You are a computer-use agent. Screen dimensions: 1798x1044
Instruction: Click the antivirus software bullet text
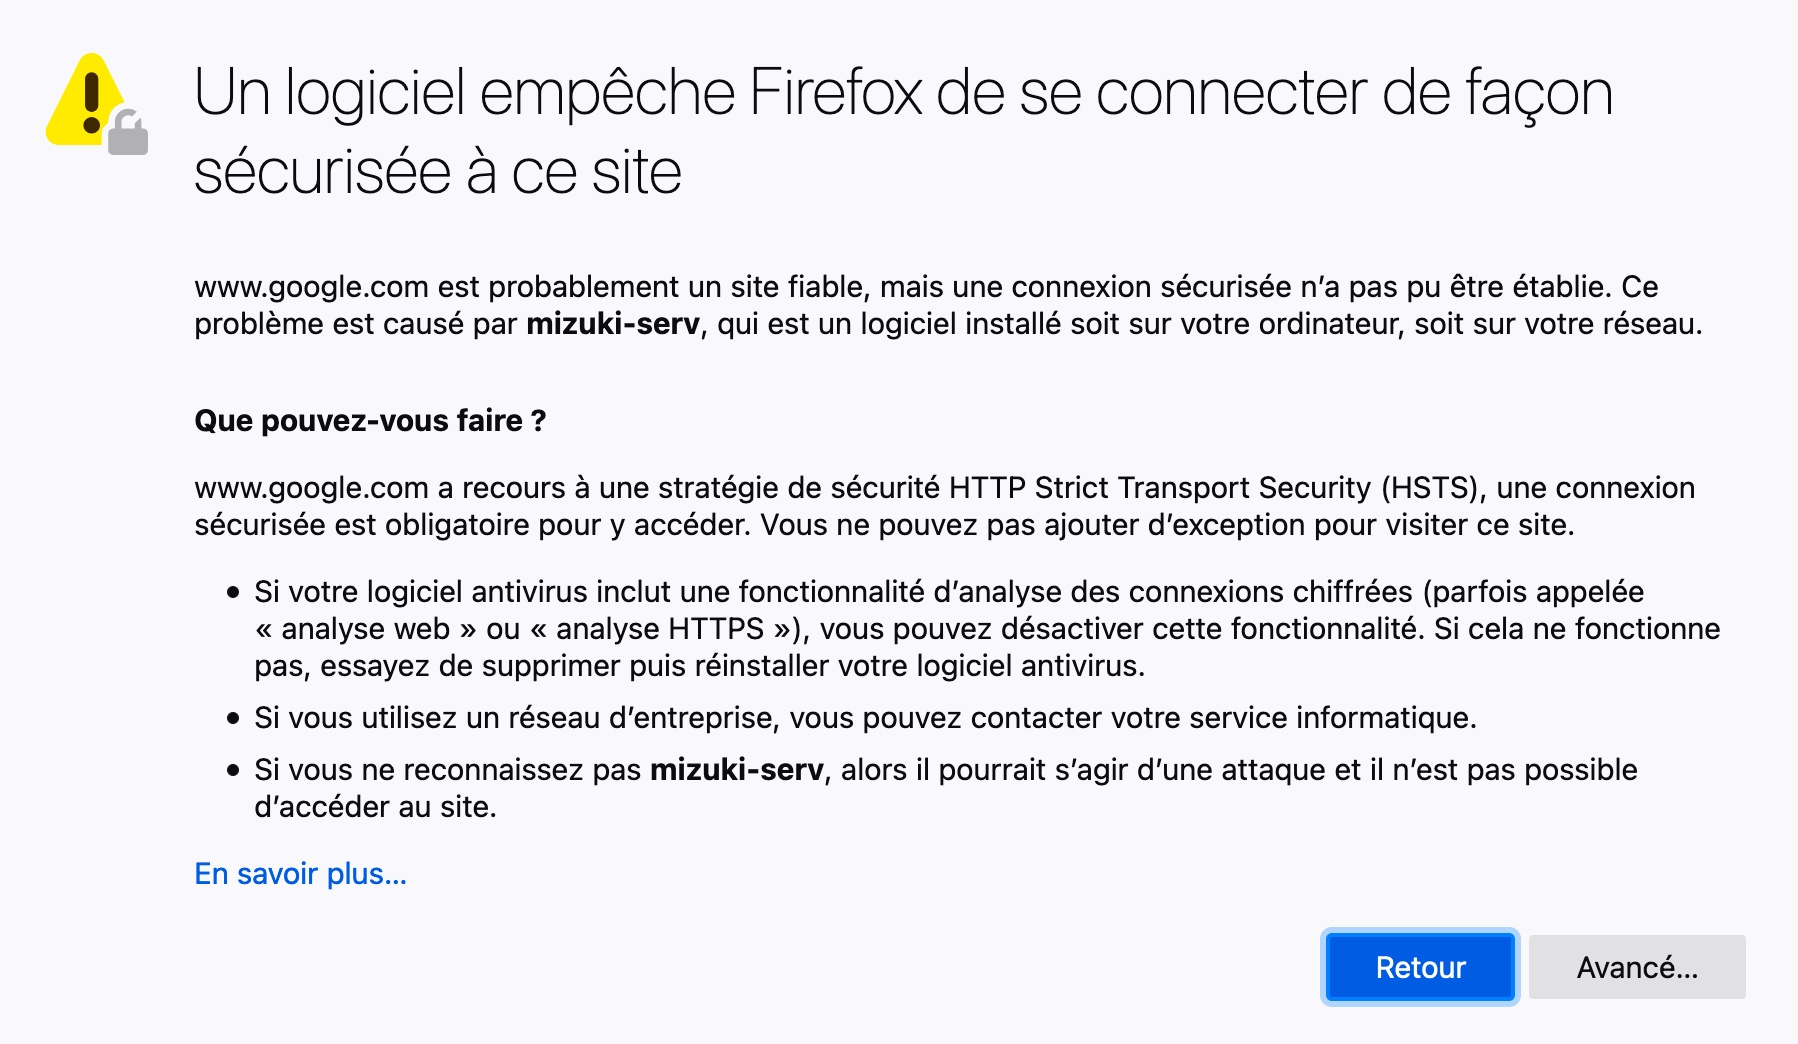tap(987, 629)
